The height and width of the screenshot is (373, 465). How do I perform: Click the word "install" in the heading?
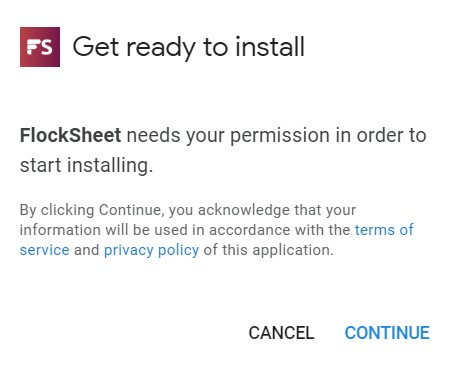[x=270, y=47]
